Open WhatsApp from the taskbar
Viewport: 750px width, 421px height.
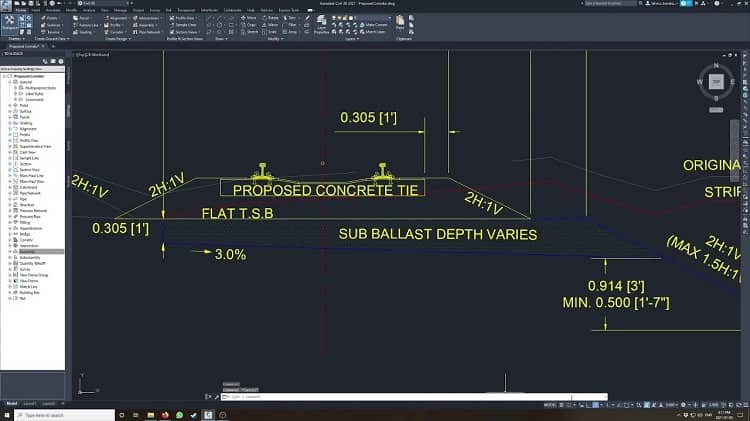click(x=179, y=415)
